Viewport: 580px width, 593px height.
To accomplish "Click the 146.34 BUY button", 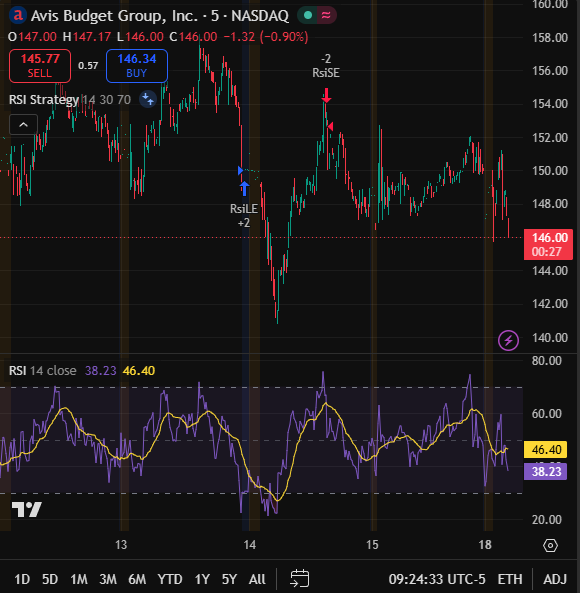I will (x=137, y=66).
